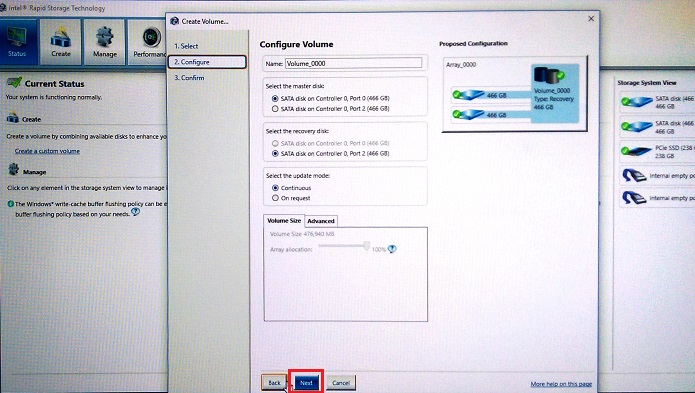
Task: Open the Create toolbar section
Action: point(61,42)
